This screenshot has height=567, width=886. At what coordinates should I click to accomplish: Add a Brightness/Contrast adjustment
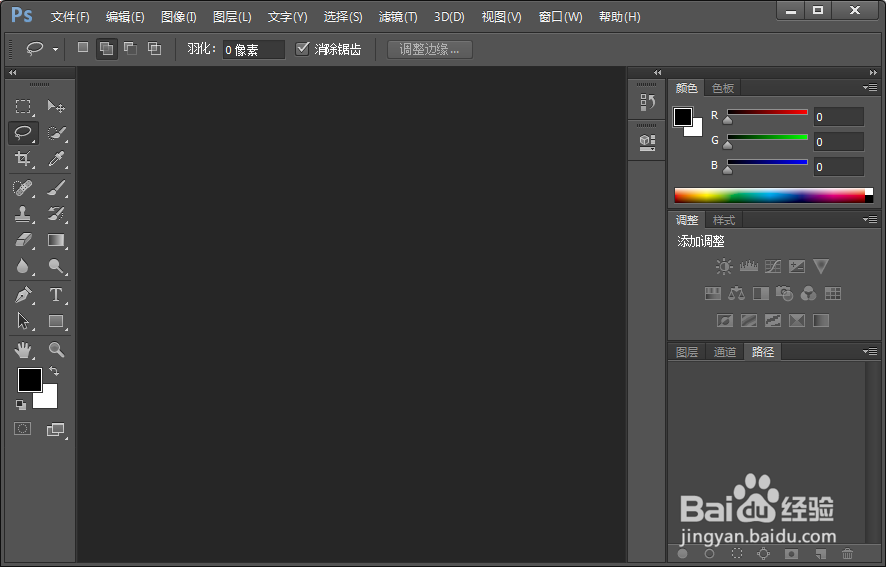[x=724, y=266]
